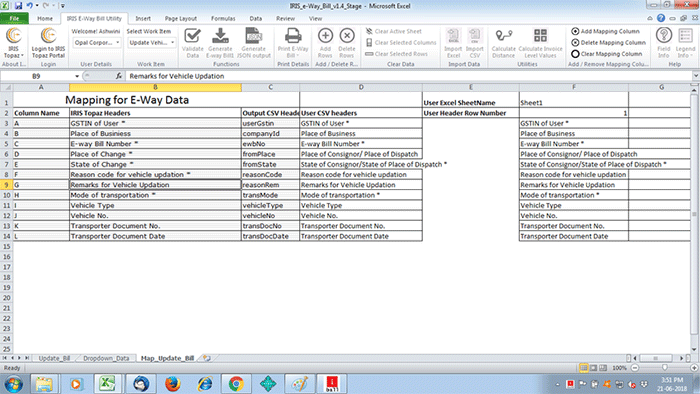This screenshot has width=700, height=394.
Task: Expand the formula bar
Action: click(x=696, y=76)
